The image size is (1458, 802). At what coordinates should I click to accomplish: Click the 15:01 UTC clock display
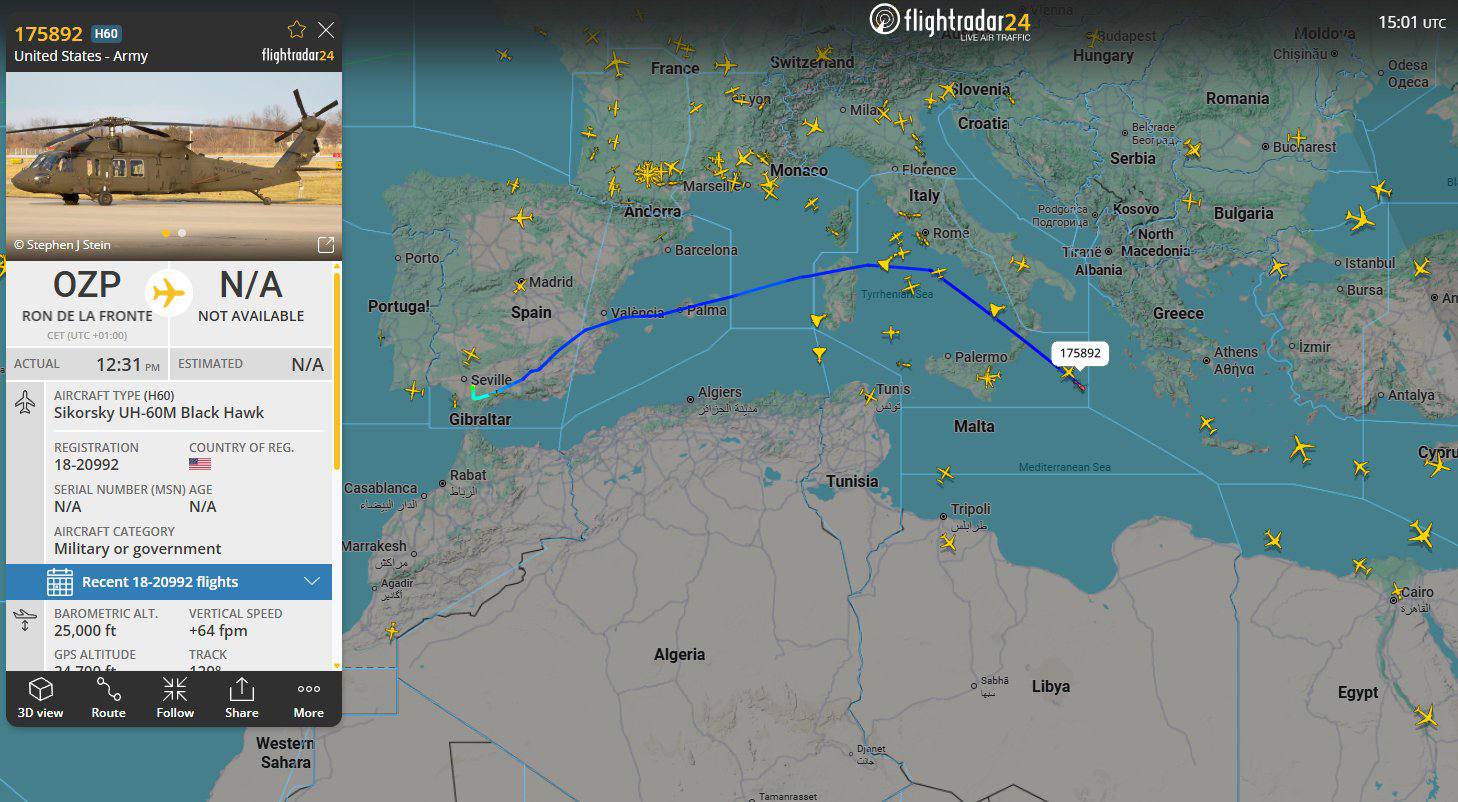[x=1412, y=22]
